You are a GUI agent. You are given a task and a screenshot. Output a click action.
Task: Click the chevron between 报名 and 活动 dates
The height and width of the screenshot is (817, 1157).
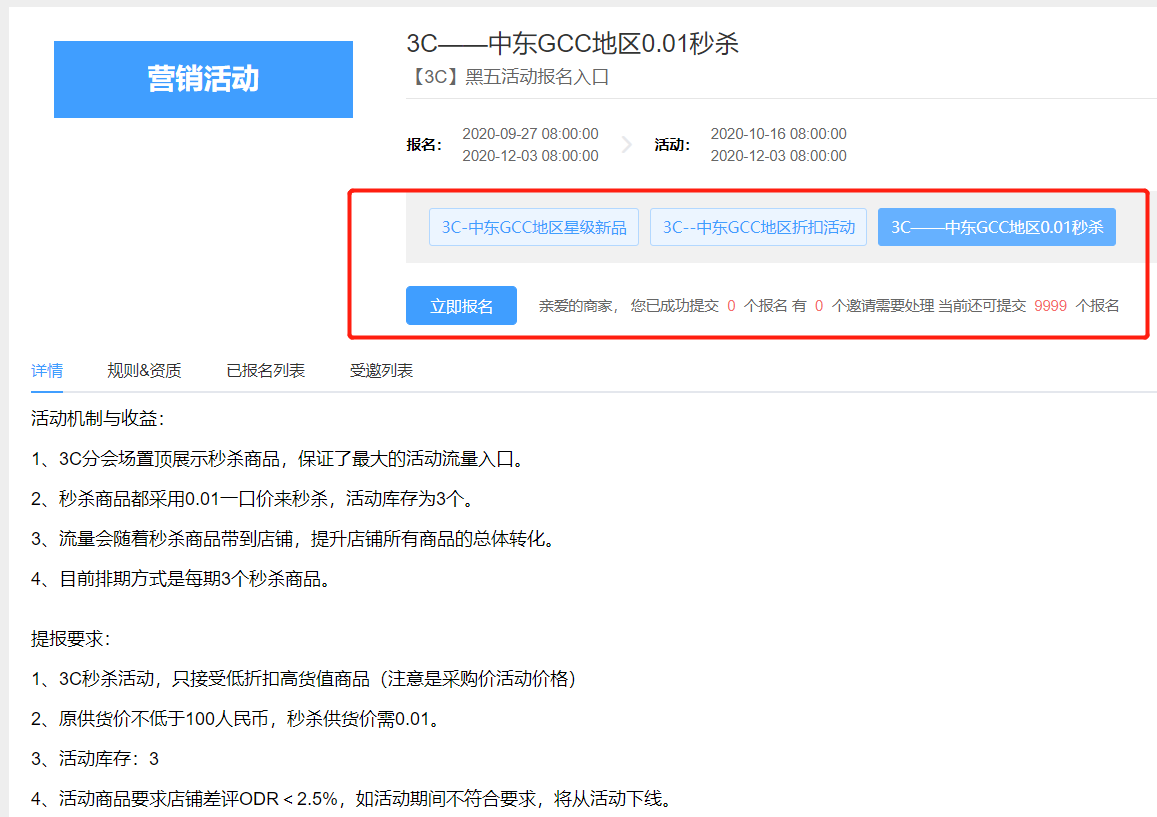[627, 143]
